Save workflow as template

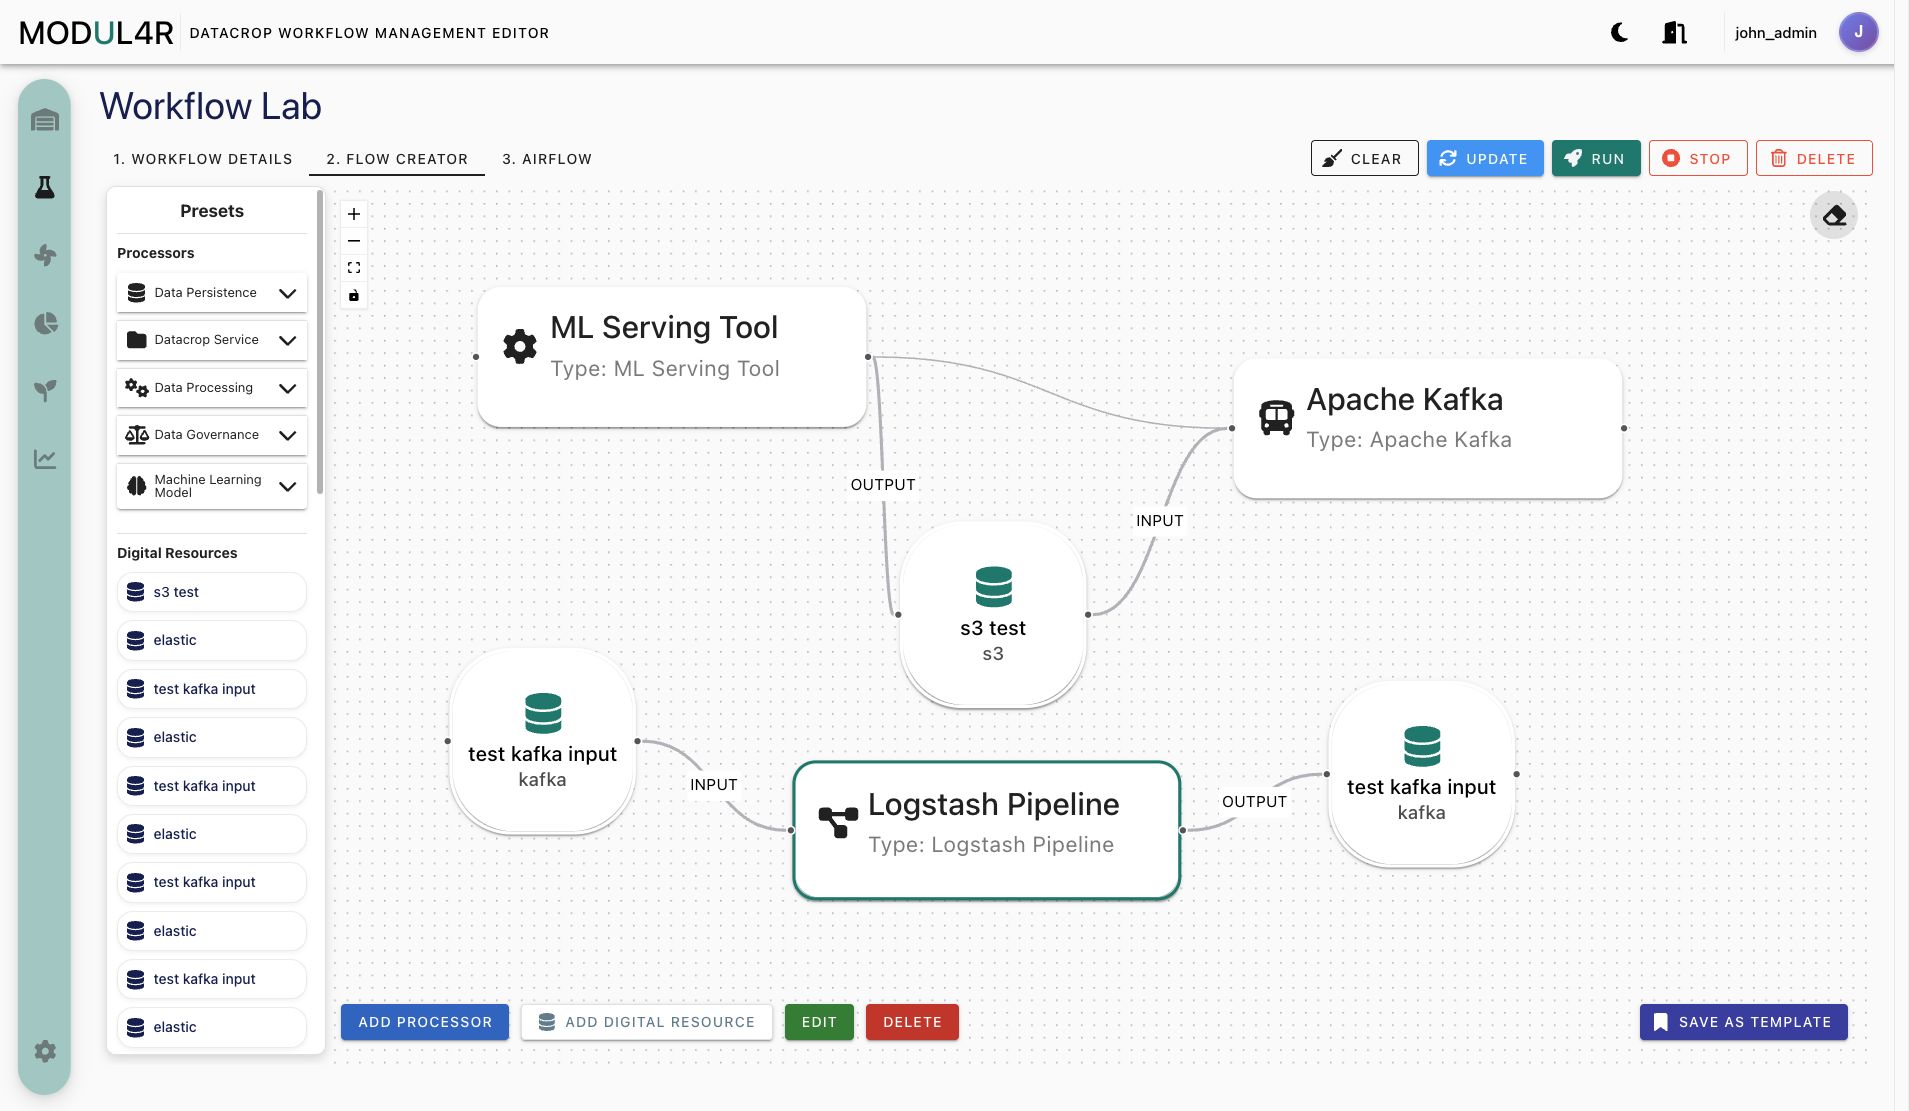click(x=1743, y=1022)
